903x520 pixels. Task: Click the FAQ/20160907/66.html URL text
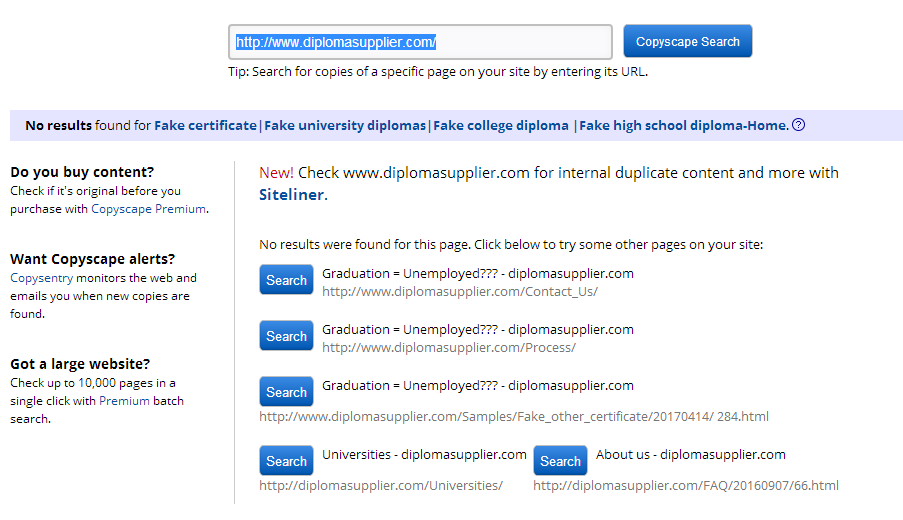686,486
